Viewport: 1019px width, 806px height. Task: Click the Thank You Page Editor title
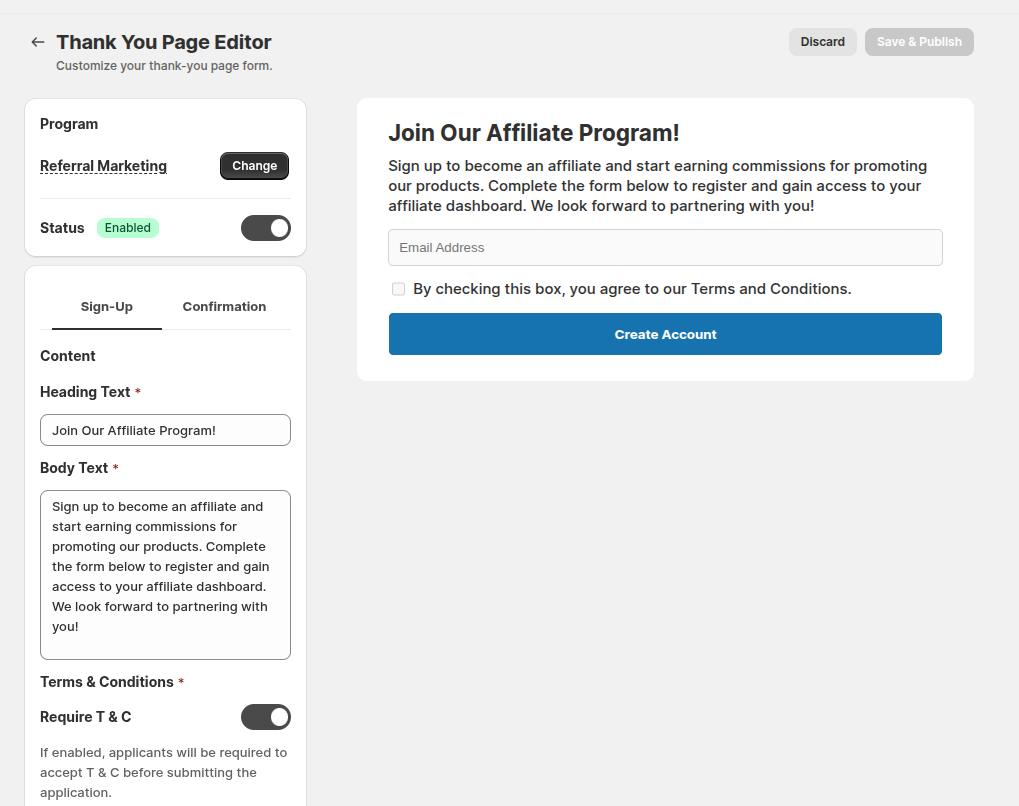click(x=164, y=42)
